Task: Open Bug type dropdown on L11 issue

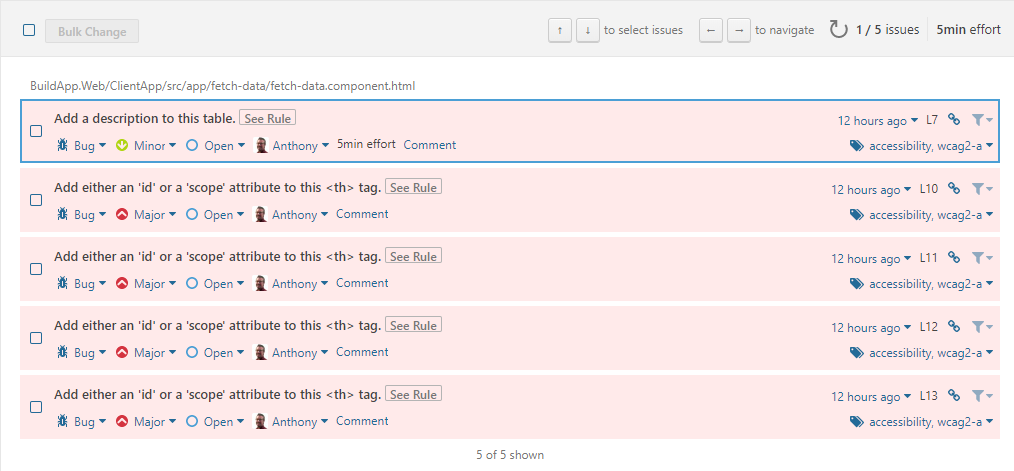Action: point(82,283)
